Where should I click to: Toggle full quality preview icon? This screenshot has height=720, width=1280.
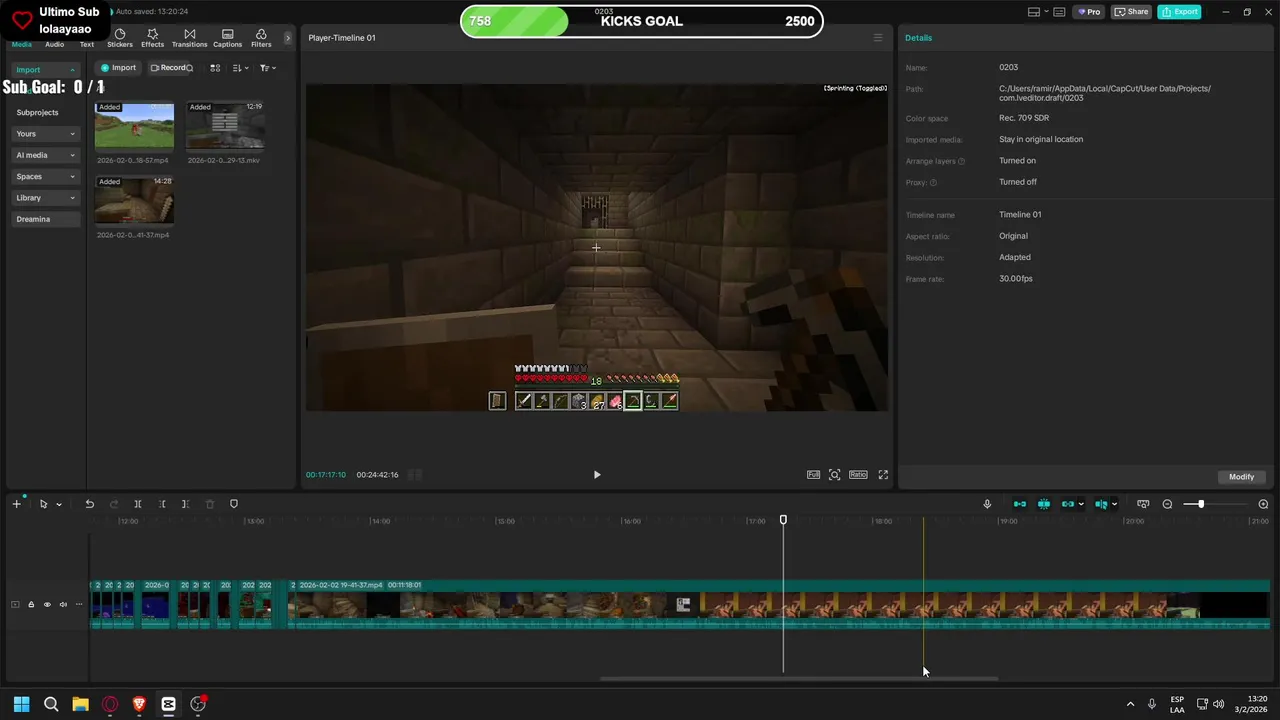[813, 475]
